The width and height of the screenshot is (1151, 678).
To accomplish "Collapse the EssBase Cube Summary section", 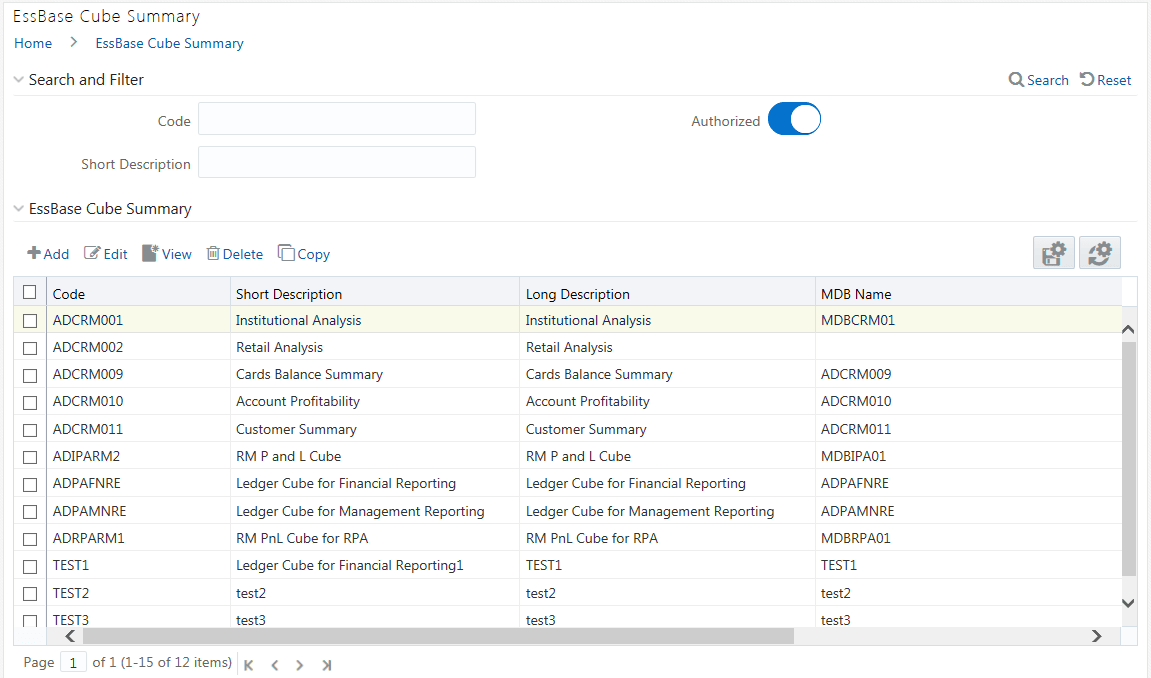I will 19,209.
